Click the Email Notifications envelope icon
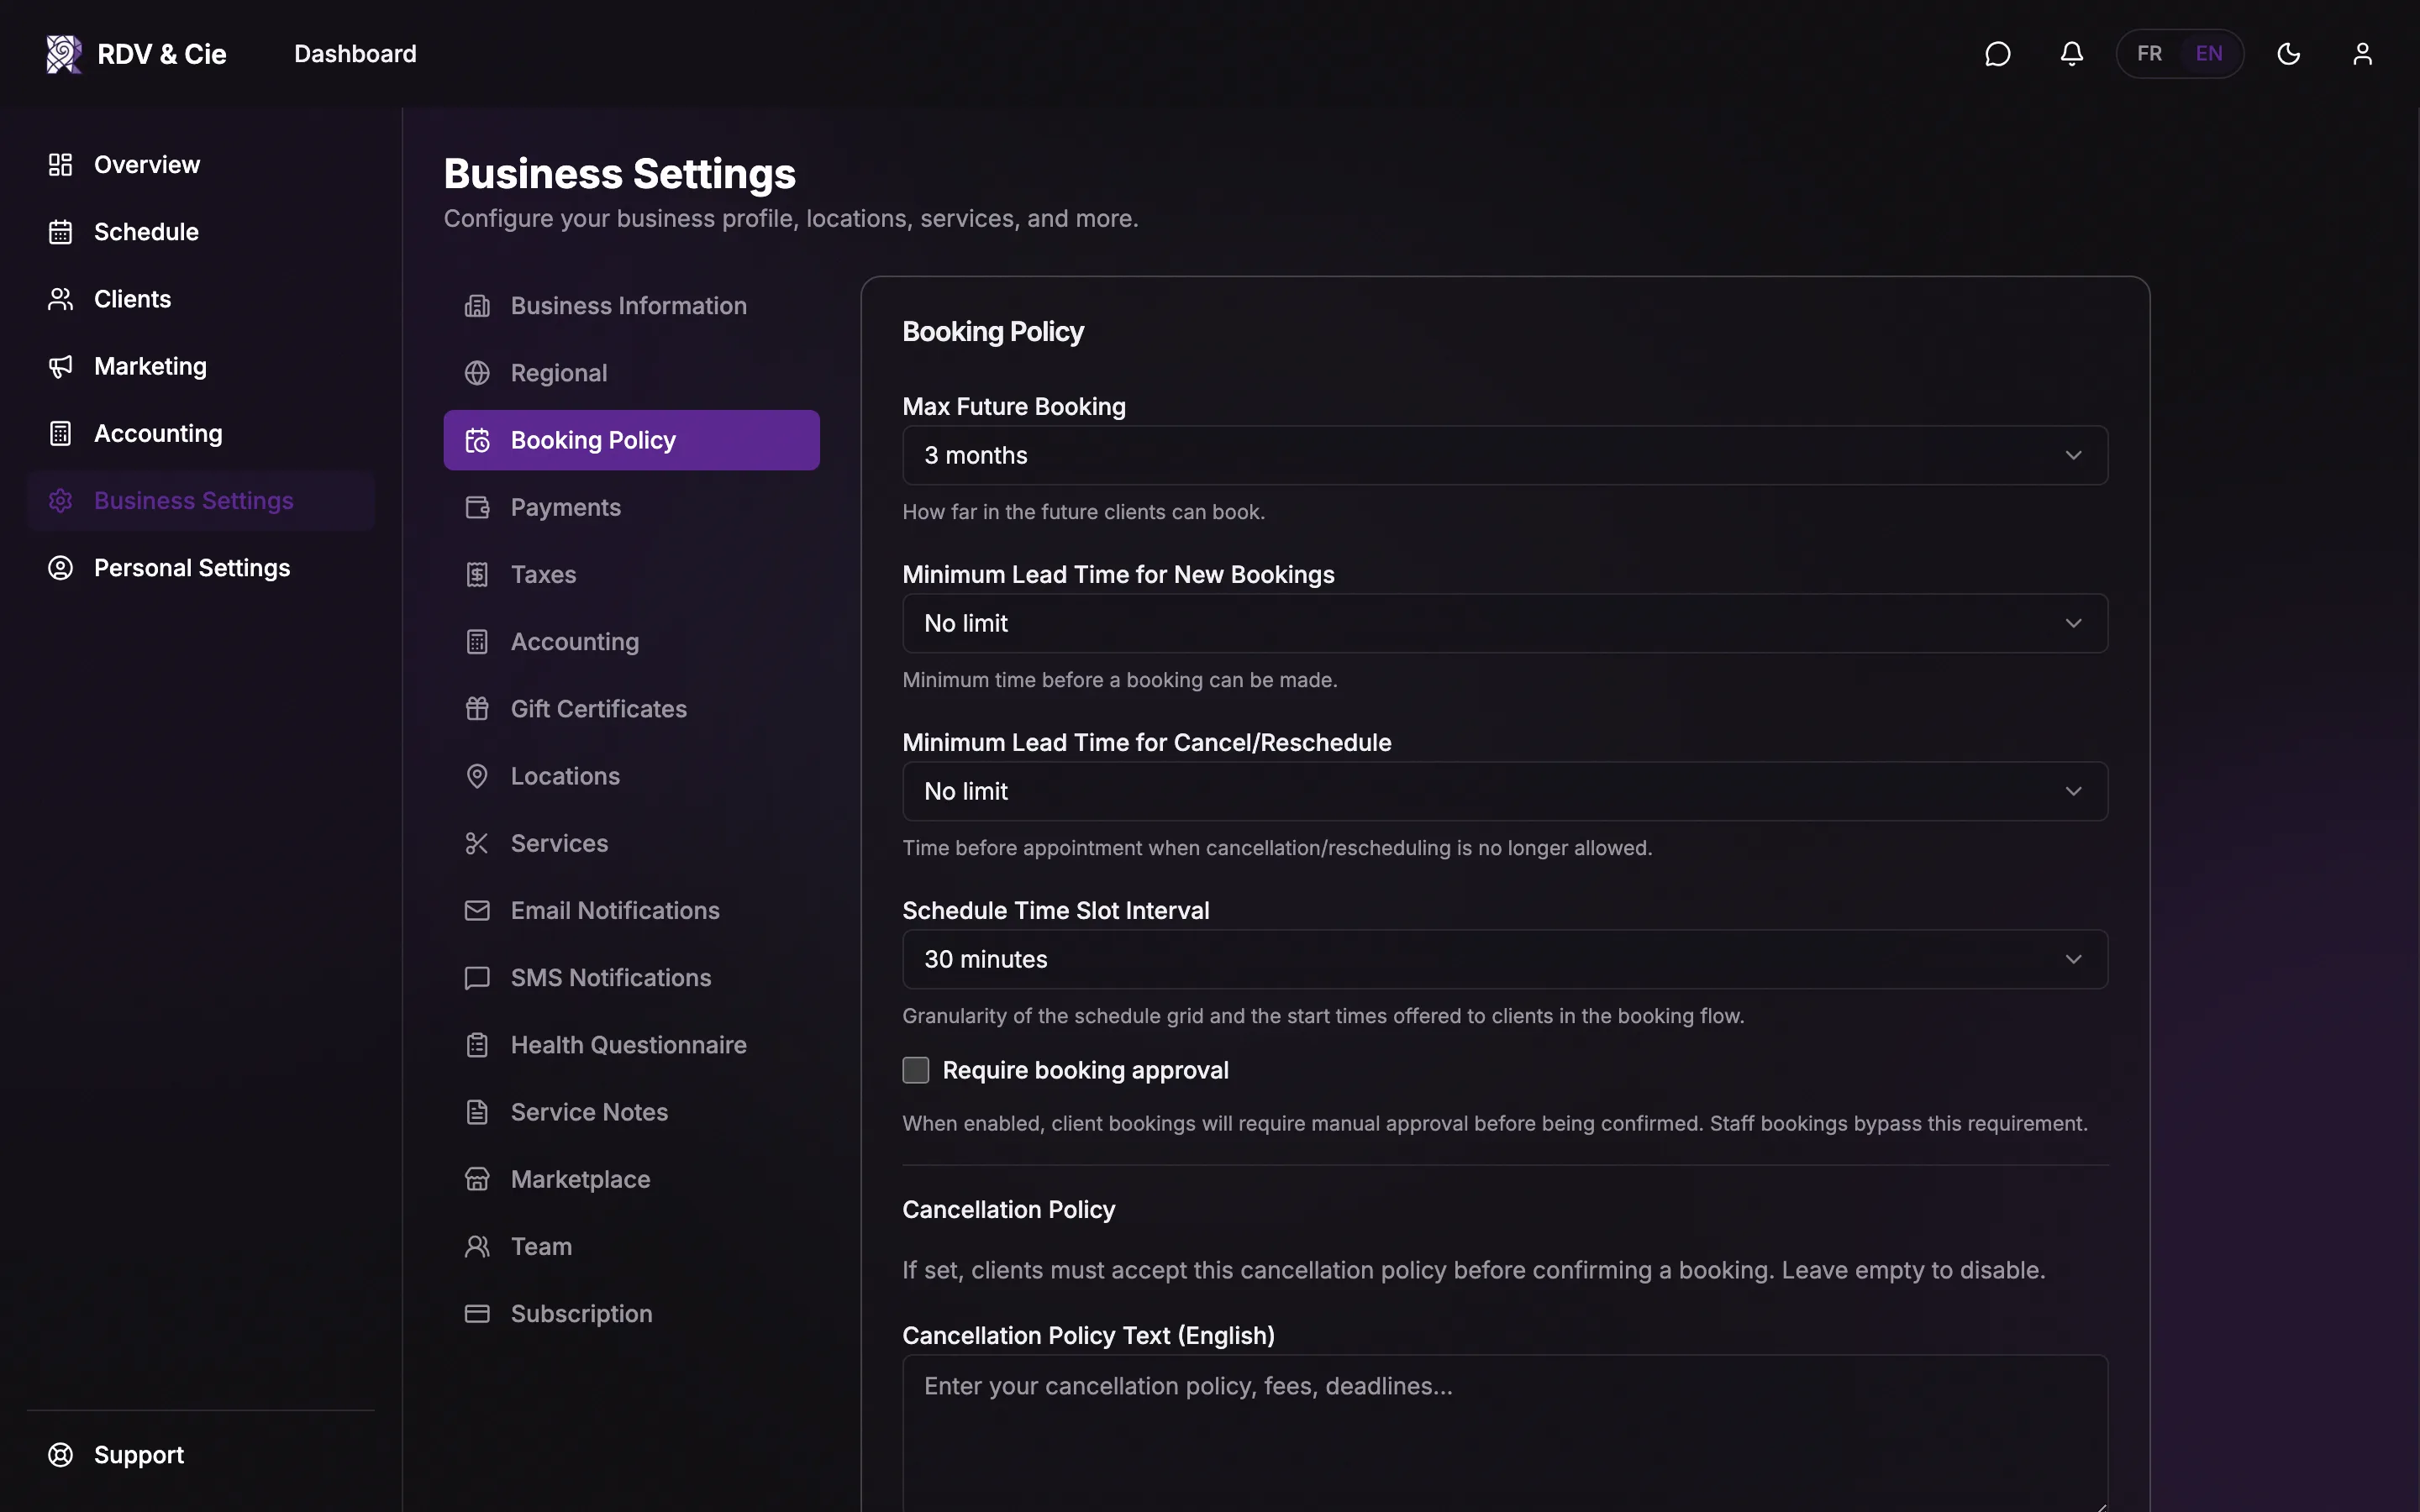The image size is (2420, 1512). point(477,911)
